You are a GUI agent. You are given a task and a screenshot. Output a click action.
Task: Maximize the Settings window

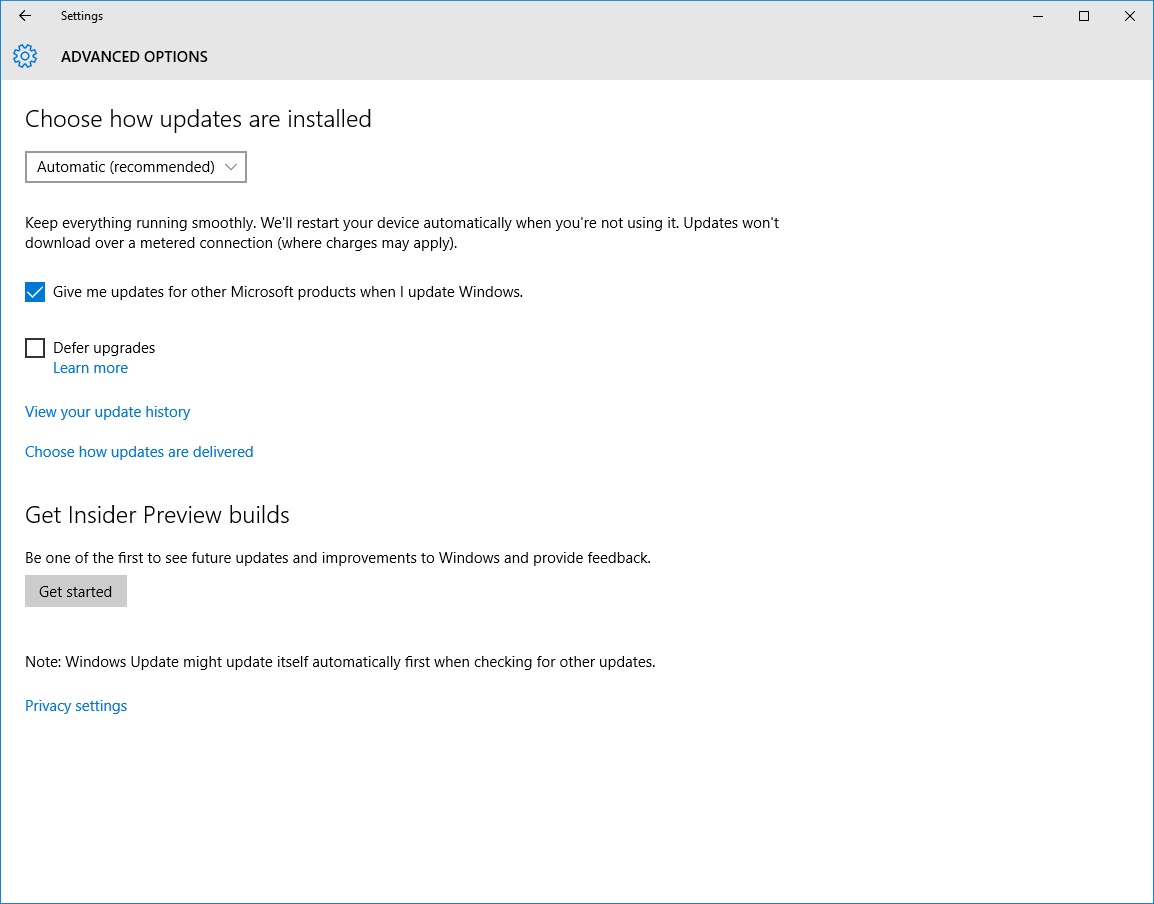(x=1083, y=16)
